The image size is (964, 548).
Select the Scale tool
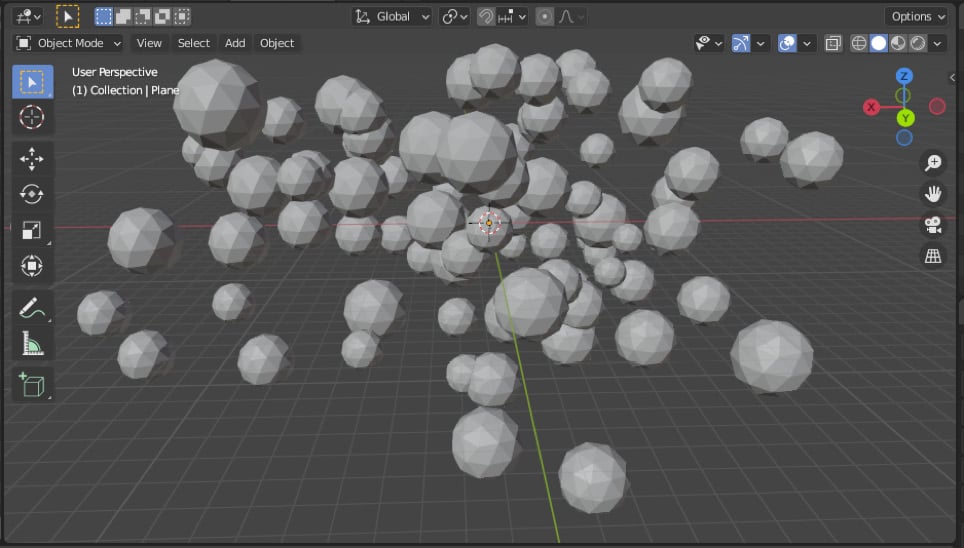pyautogui.click(x=32, y=230)
